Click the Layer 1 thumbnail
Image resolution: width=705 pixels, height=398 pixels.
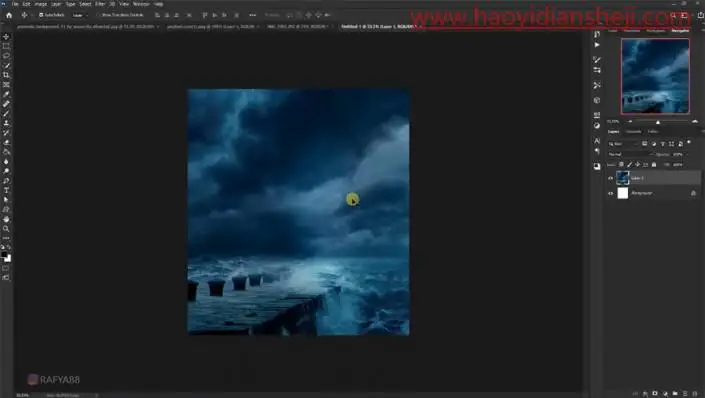coord(623,178)
